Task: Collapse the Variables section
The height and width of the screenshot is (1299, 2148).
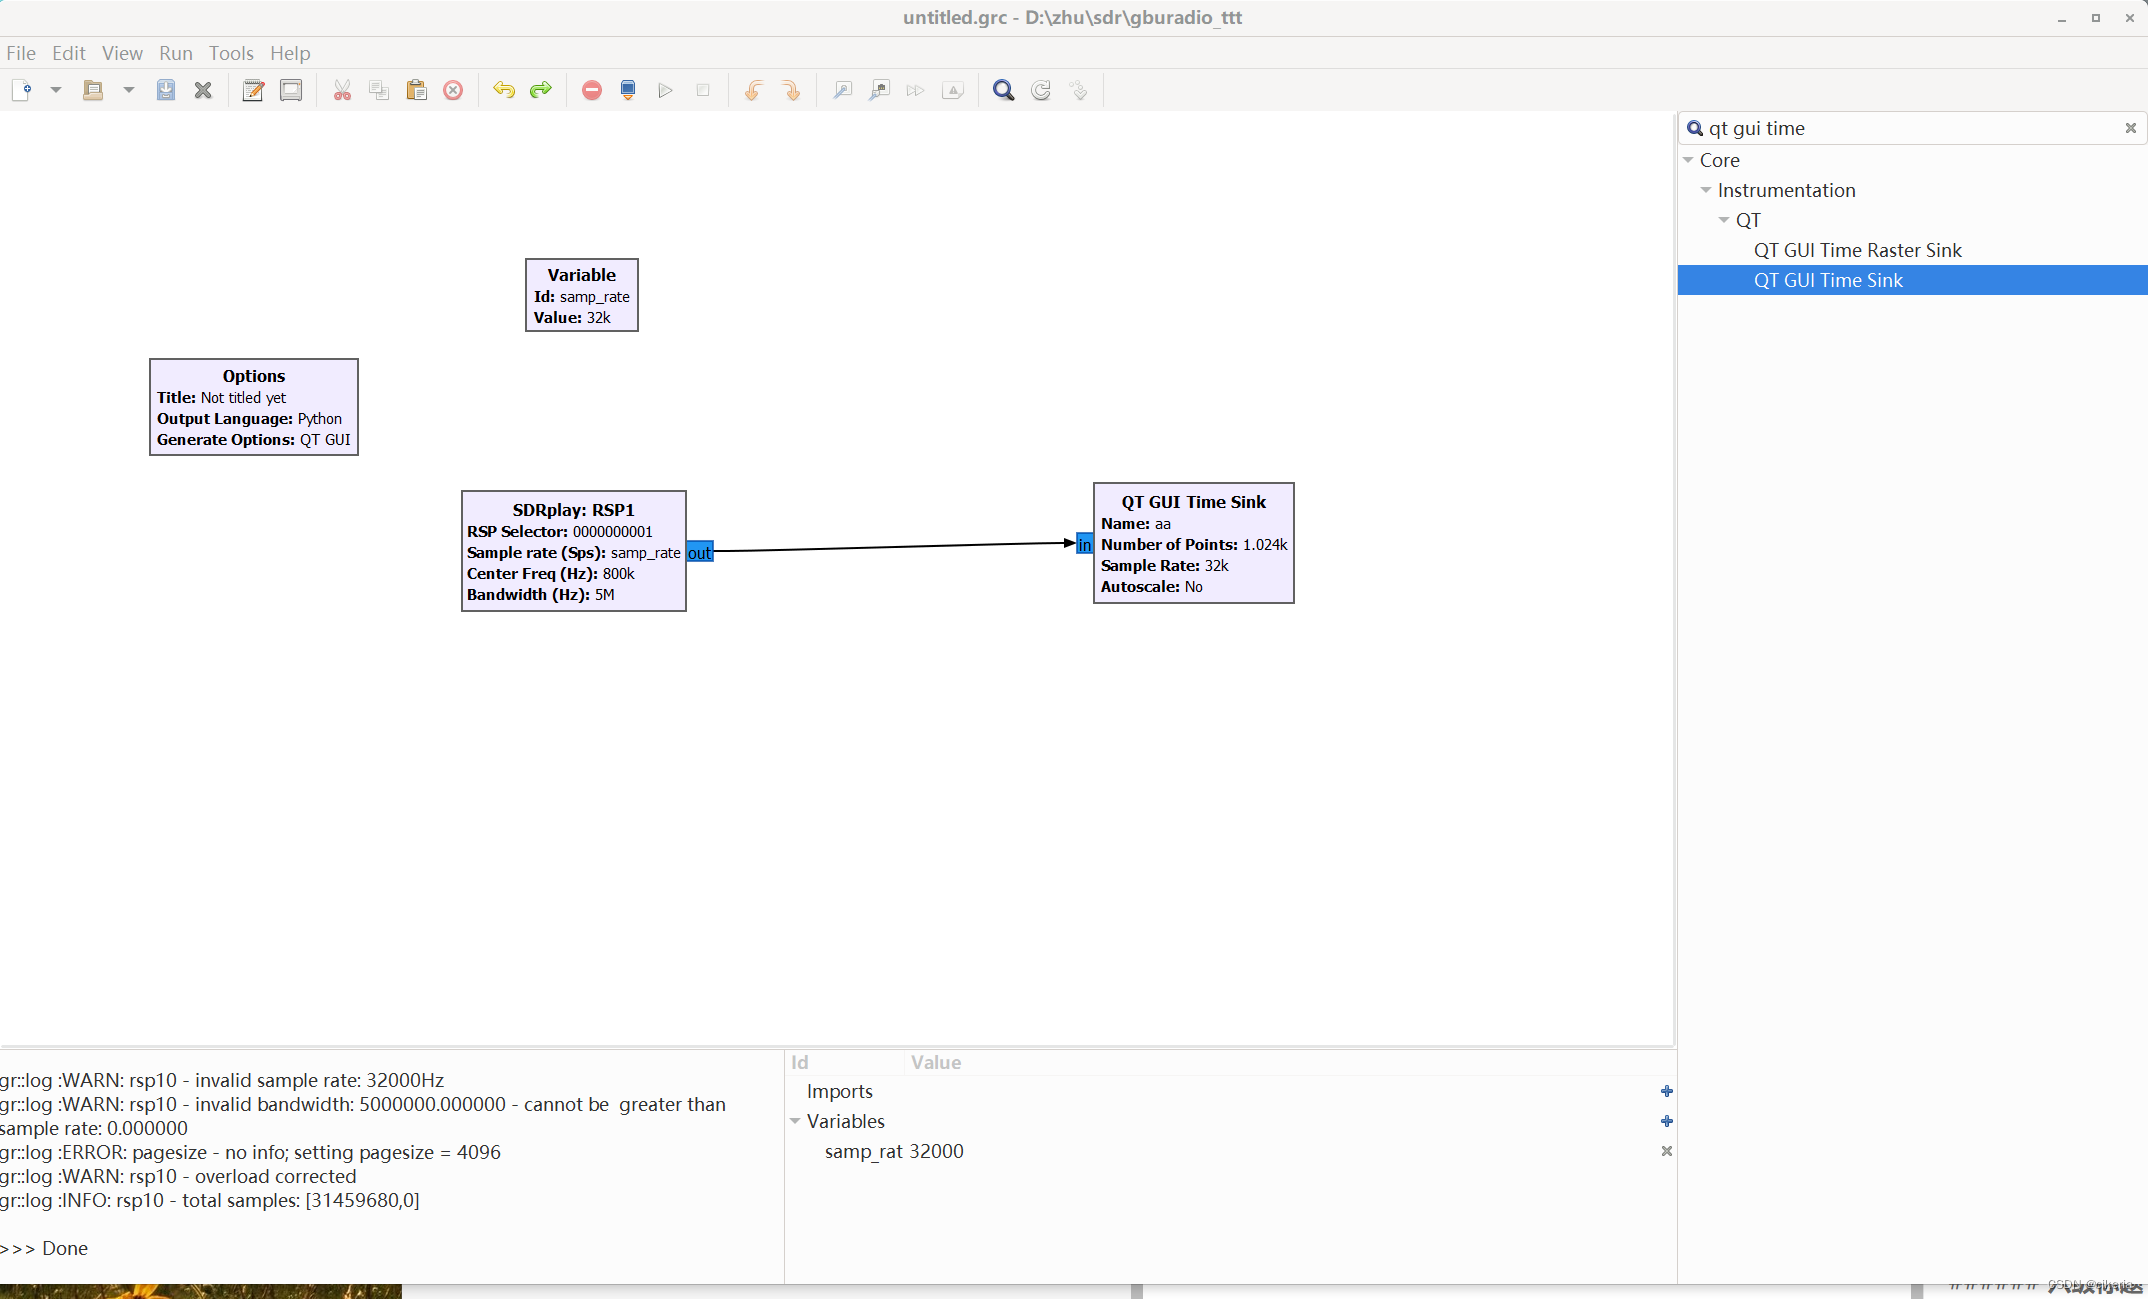Action: pos(795,1121)
